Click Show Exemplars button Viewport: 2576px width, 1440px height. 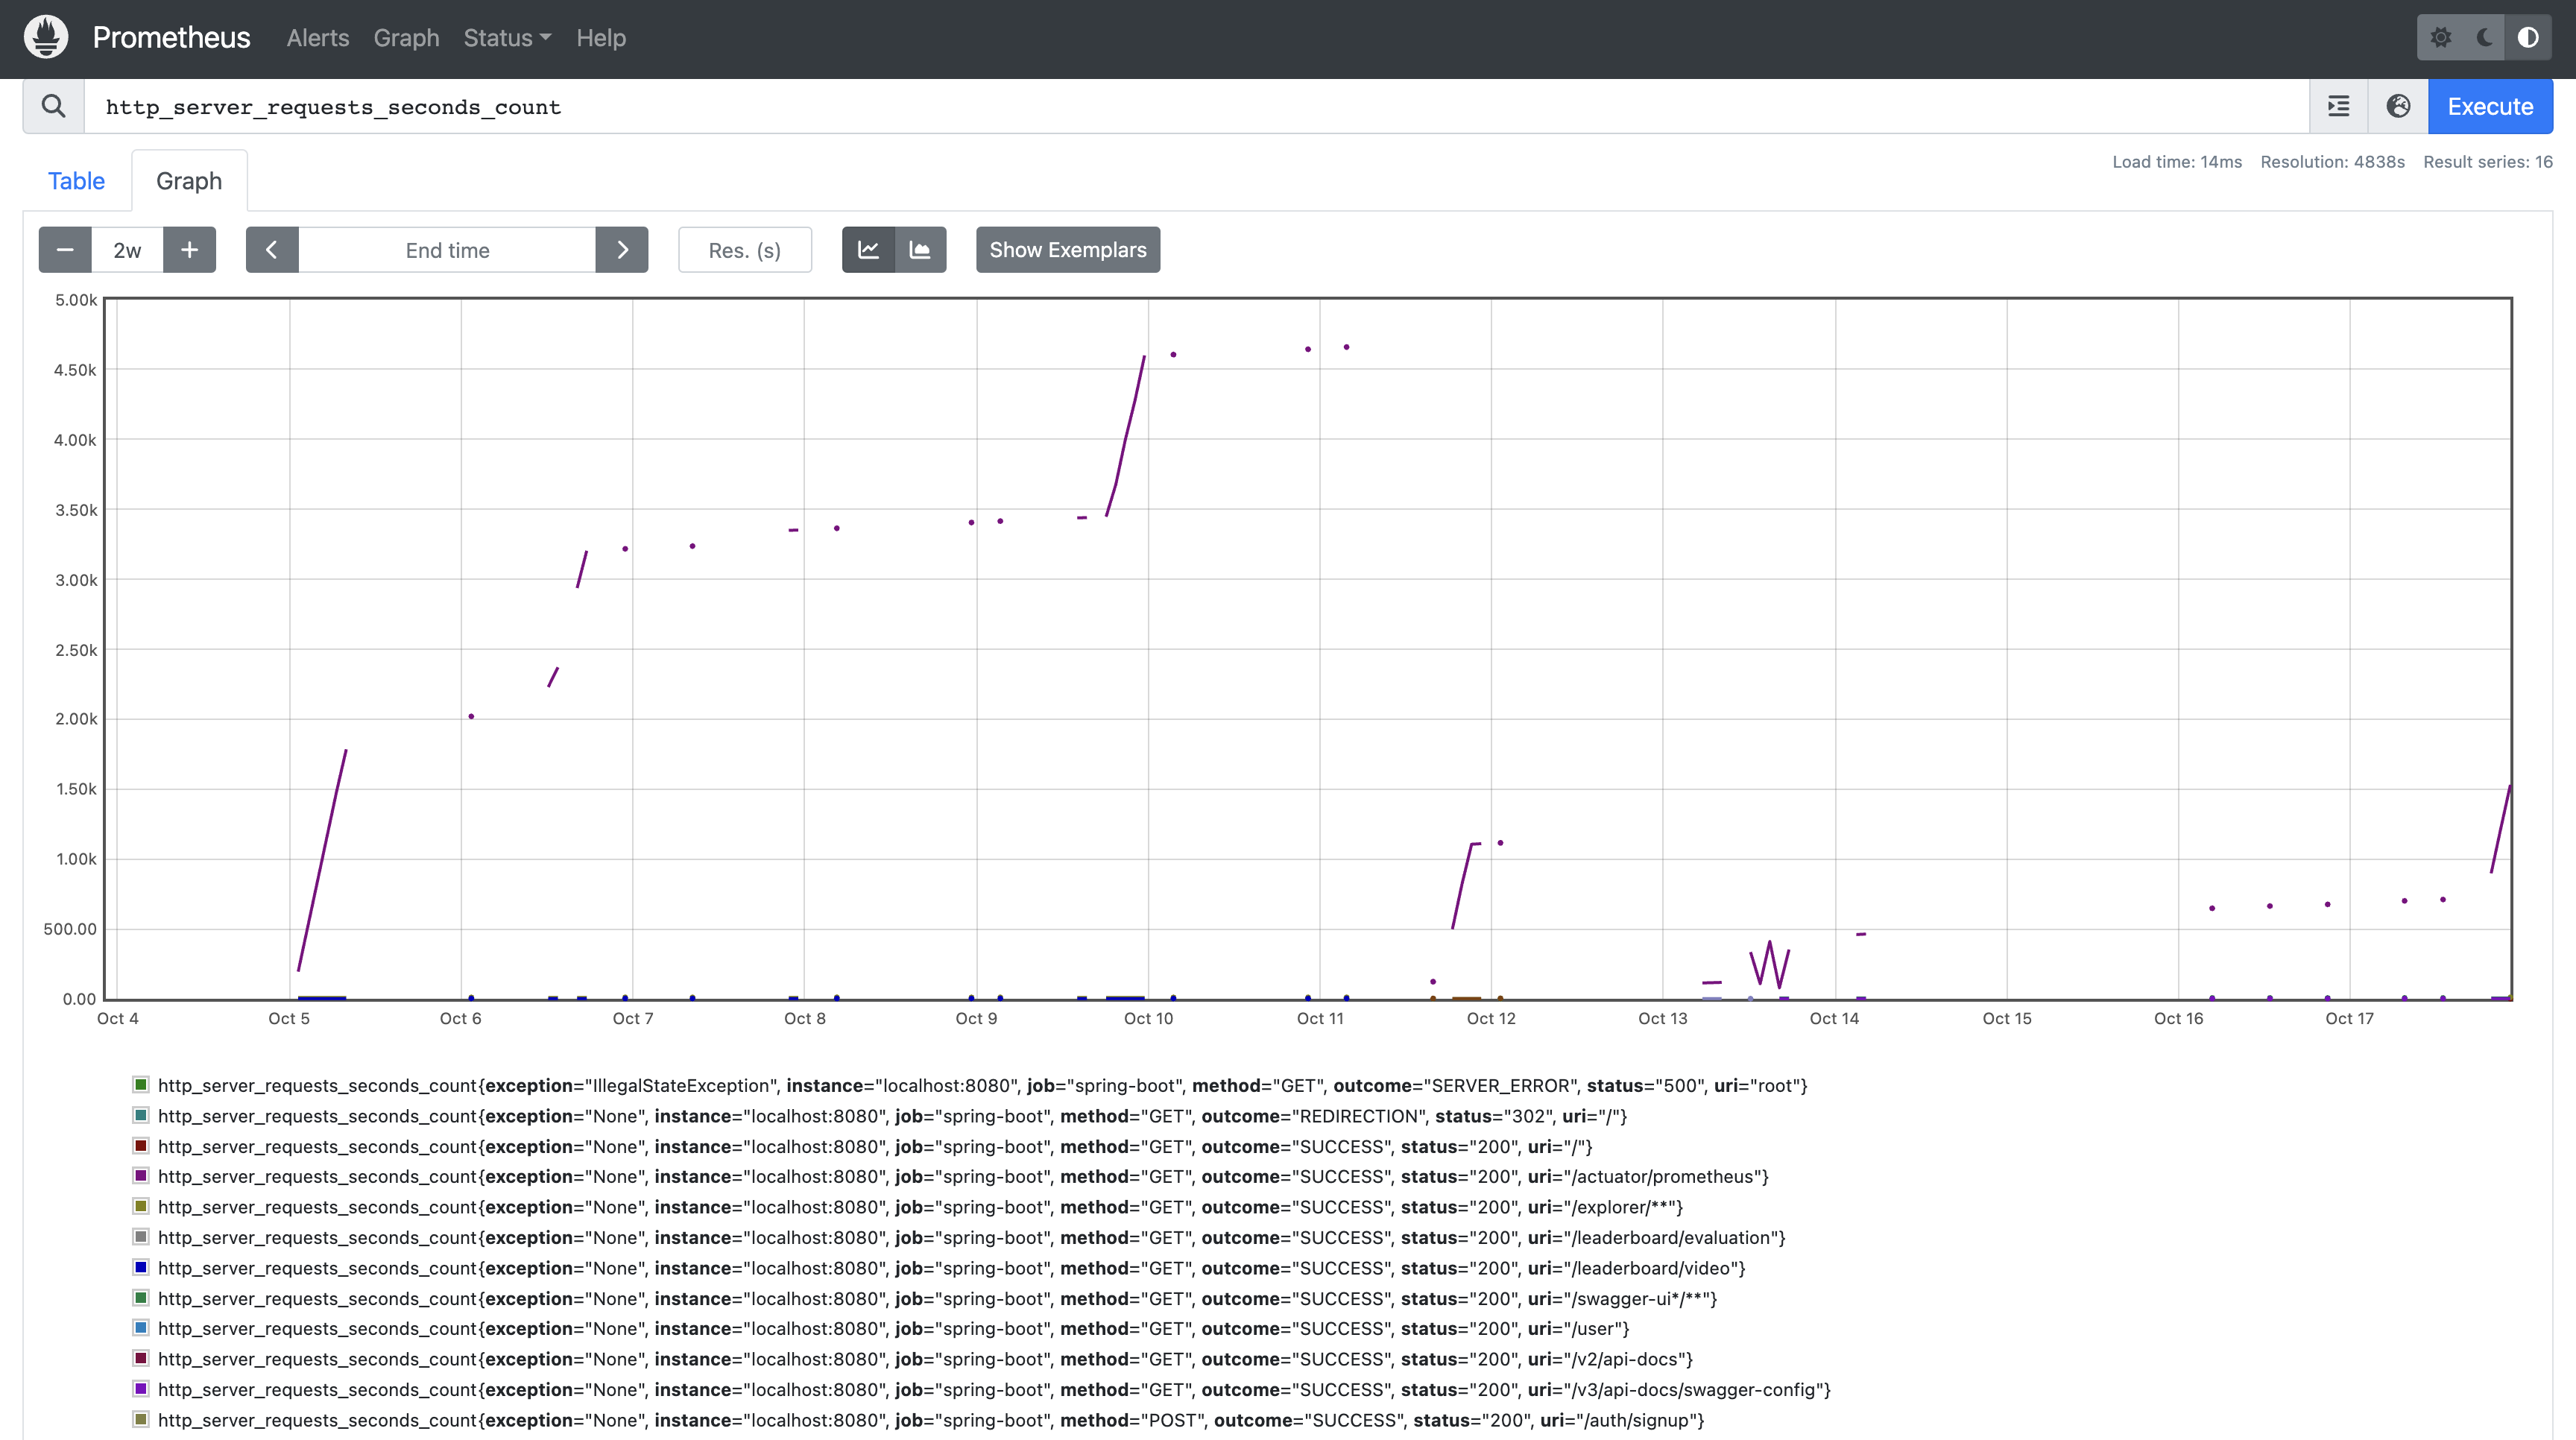tap(1068, 250)
